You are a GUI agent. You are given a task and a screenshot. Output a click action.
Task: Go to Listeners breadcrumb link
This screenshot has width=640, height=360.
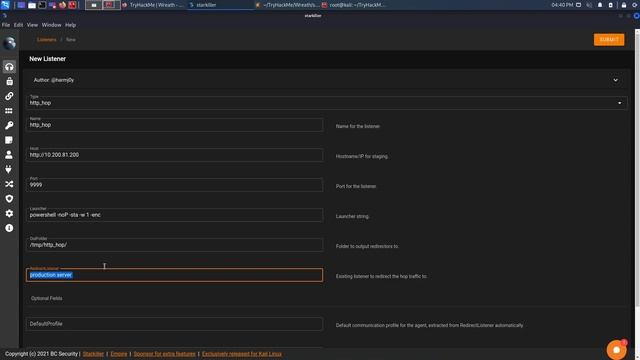coord(47,40)
